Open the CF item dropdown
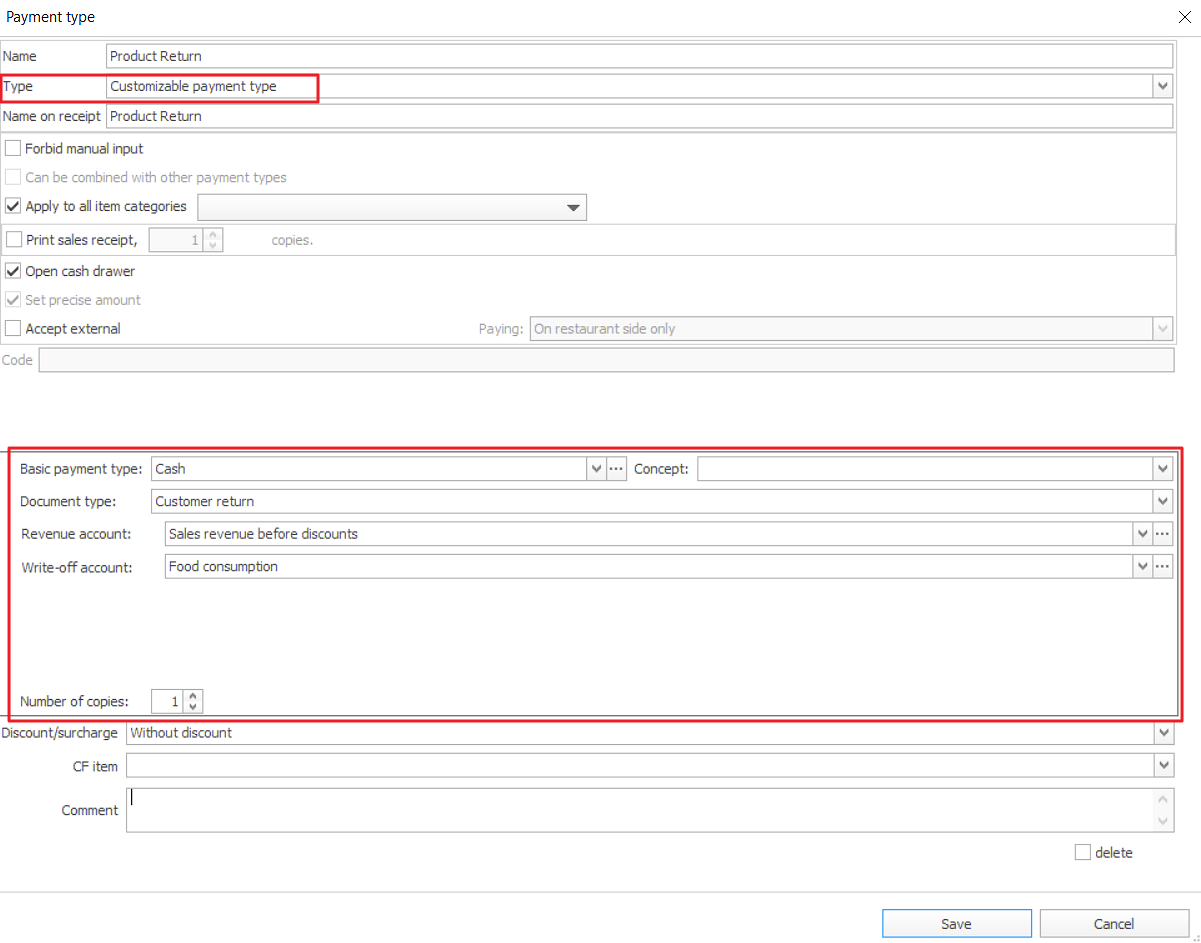Screen dimensions: 1201x943 [1163, 766]
